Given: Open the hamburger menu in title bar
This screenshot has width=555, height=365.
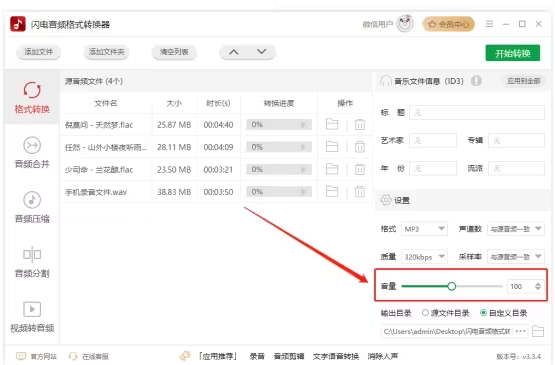Looking at the screenshot, I should tap(489, 24).
